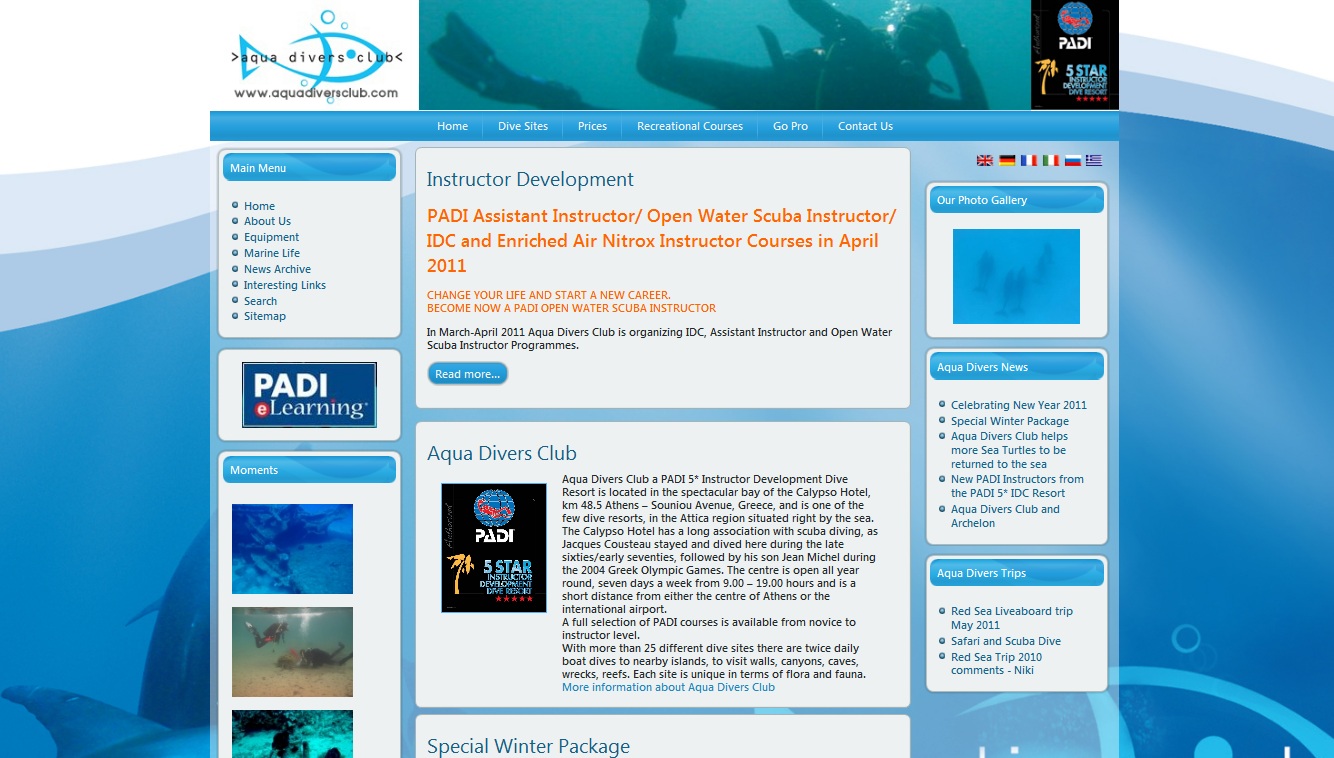
Task: Open PADI eLearning via the sidebar banner
Action: click(x=309, y=394)
